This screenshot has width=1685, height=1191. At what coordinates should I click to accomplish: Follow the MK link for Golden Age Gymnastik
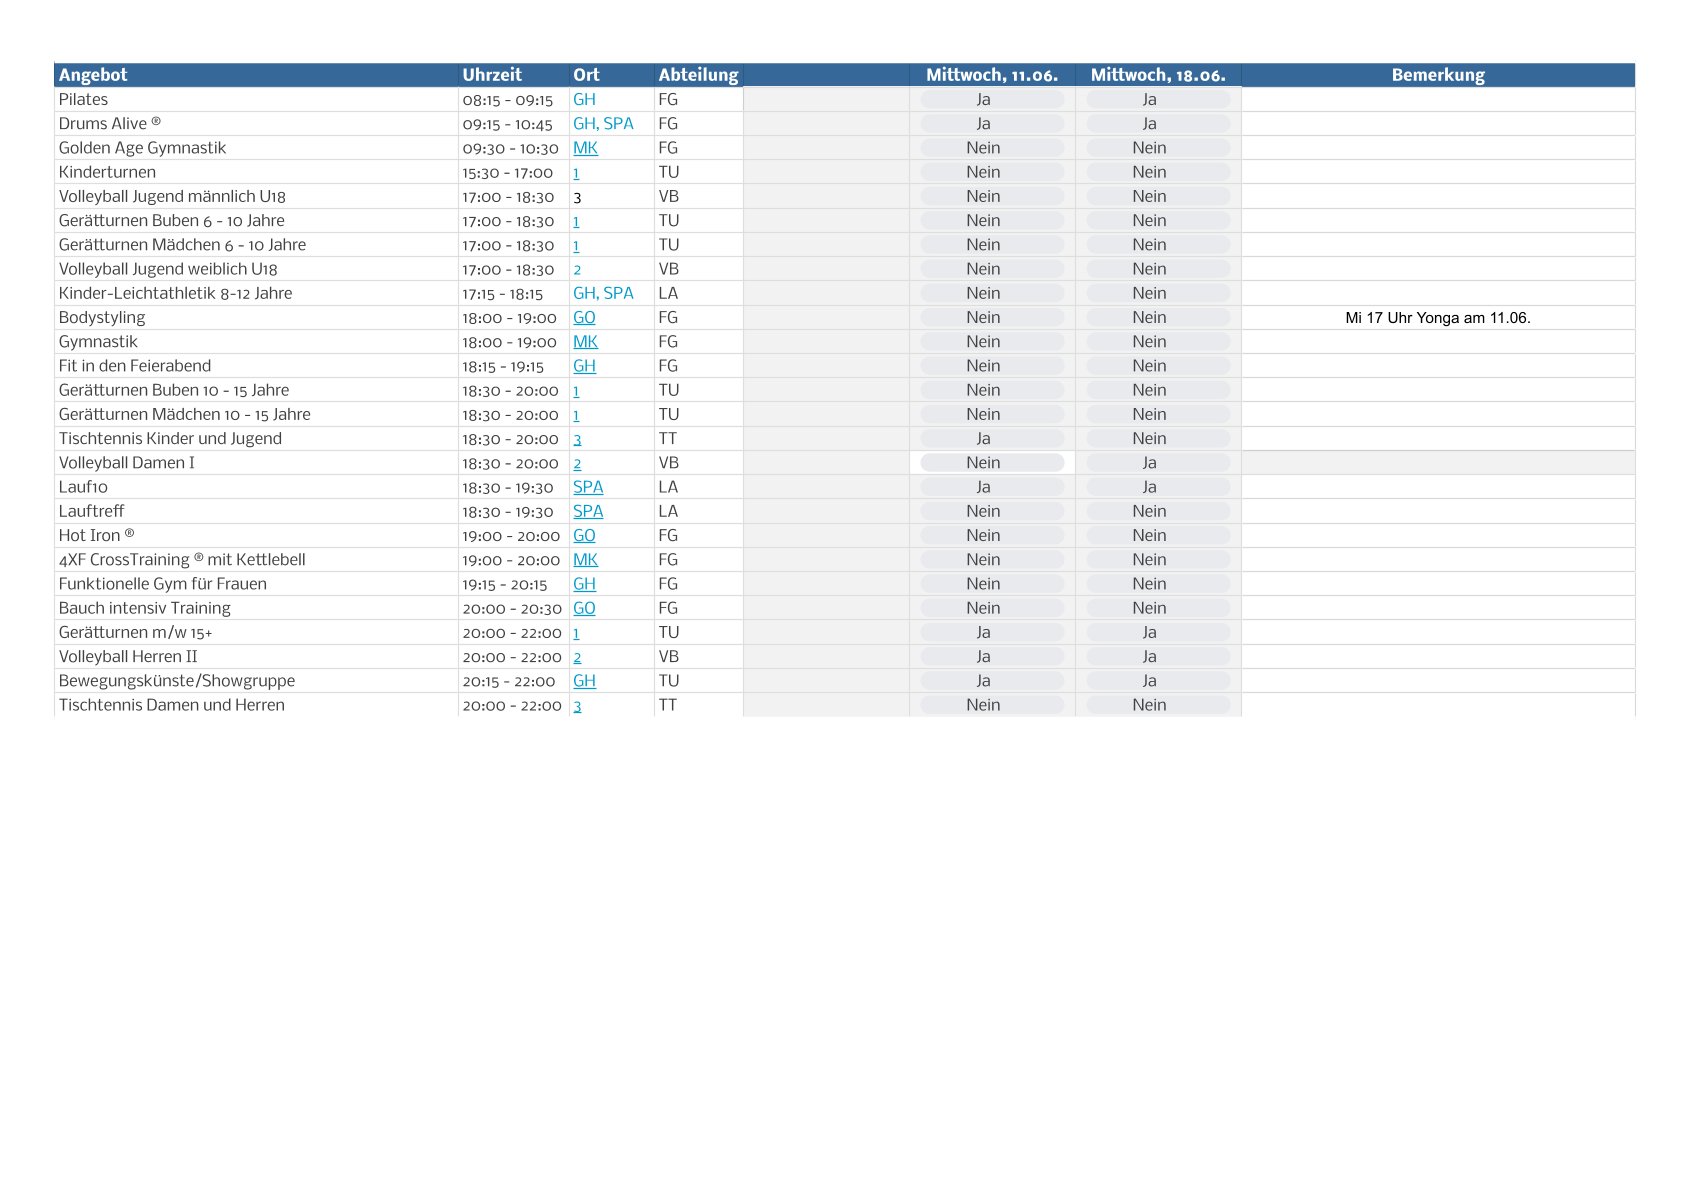point(585,148)
